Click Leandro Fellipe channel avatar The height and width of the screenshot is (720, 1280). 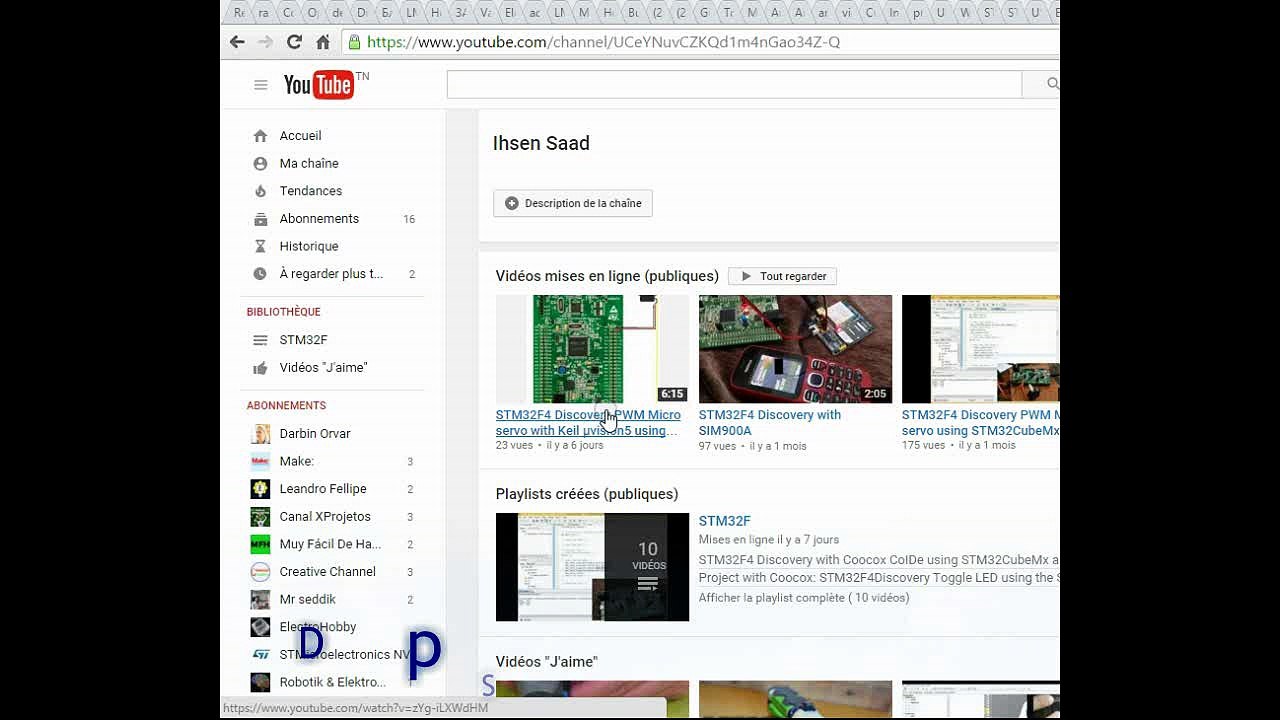tap(260, 489)
